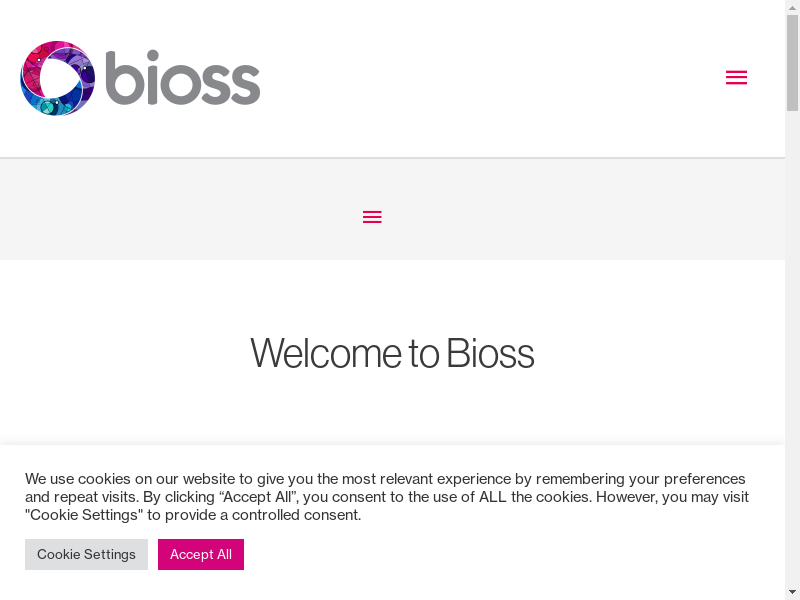The image size is (800, 600).
Task: Click empty cookie banner space right of Accept All
Action: coord(500,554)
